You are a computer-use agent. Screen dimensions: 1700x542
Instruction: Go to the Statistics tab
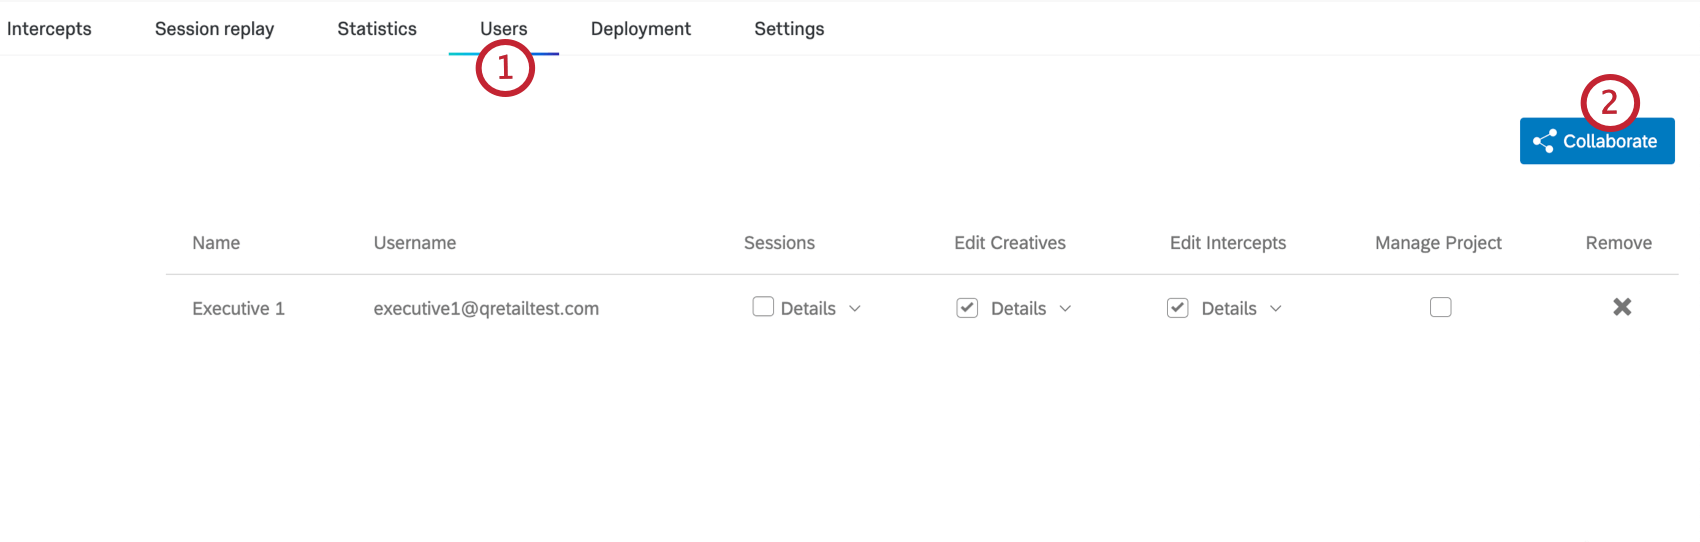[x=377, y=29]
